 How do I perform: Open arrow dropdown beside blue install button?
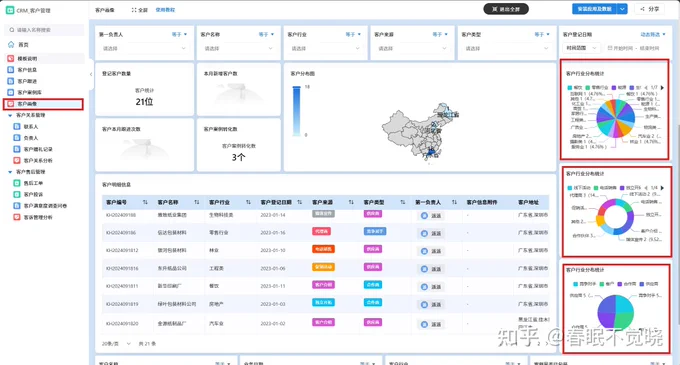(x=622, y=9)
